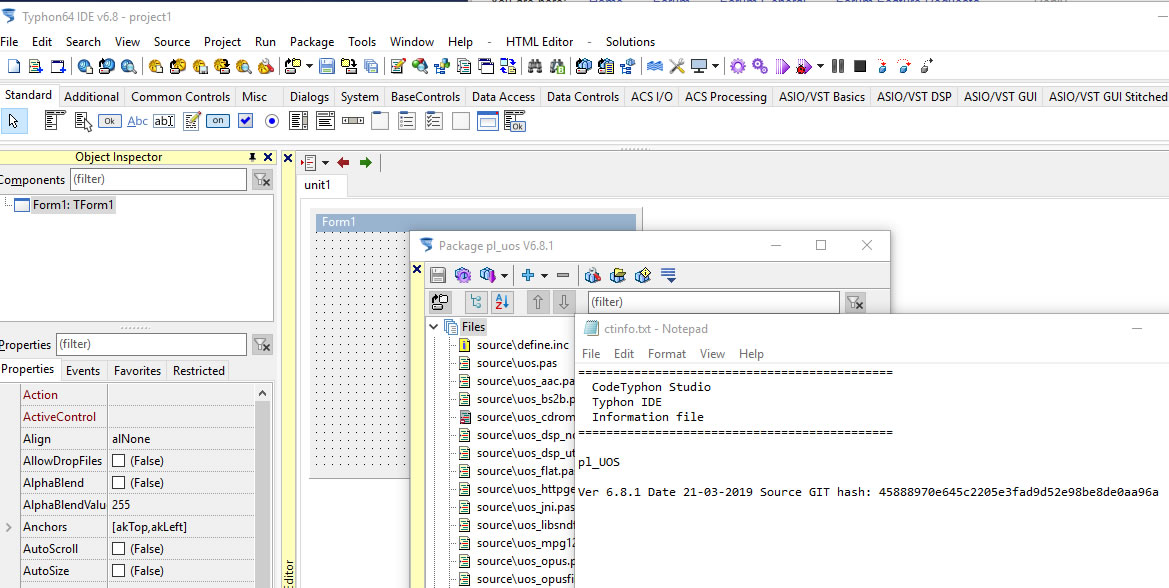Image resolution: width=1169 pixels, height=588 pixels.
Task: Select the TEdit 'abI' palette component
Action: pos(163,121)
